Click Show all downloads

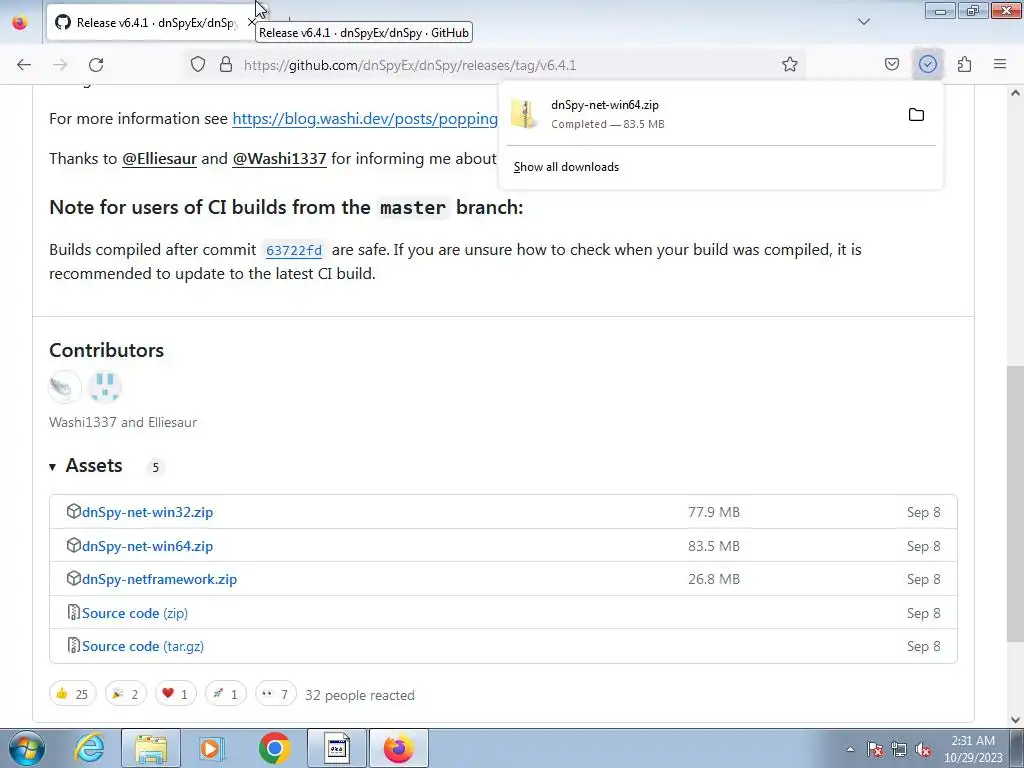[566, 167]
